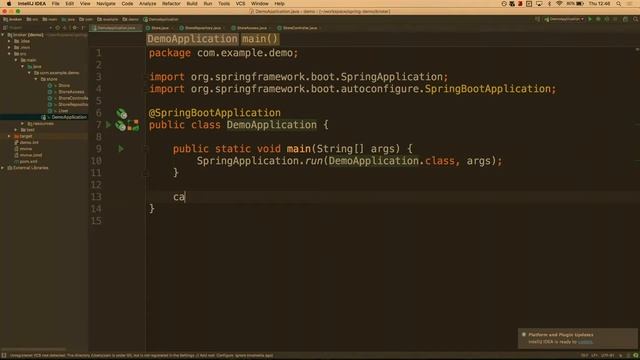Image resolution: width=640 pixels, height=360 pixels.
Task: Select the StoreAccess class in project tree
Action: tap(71, 92)
